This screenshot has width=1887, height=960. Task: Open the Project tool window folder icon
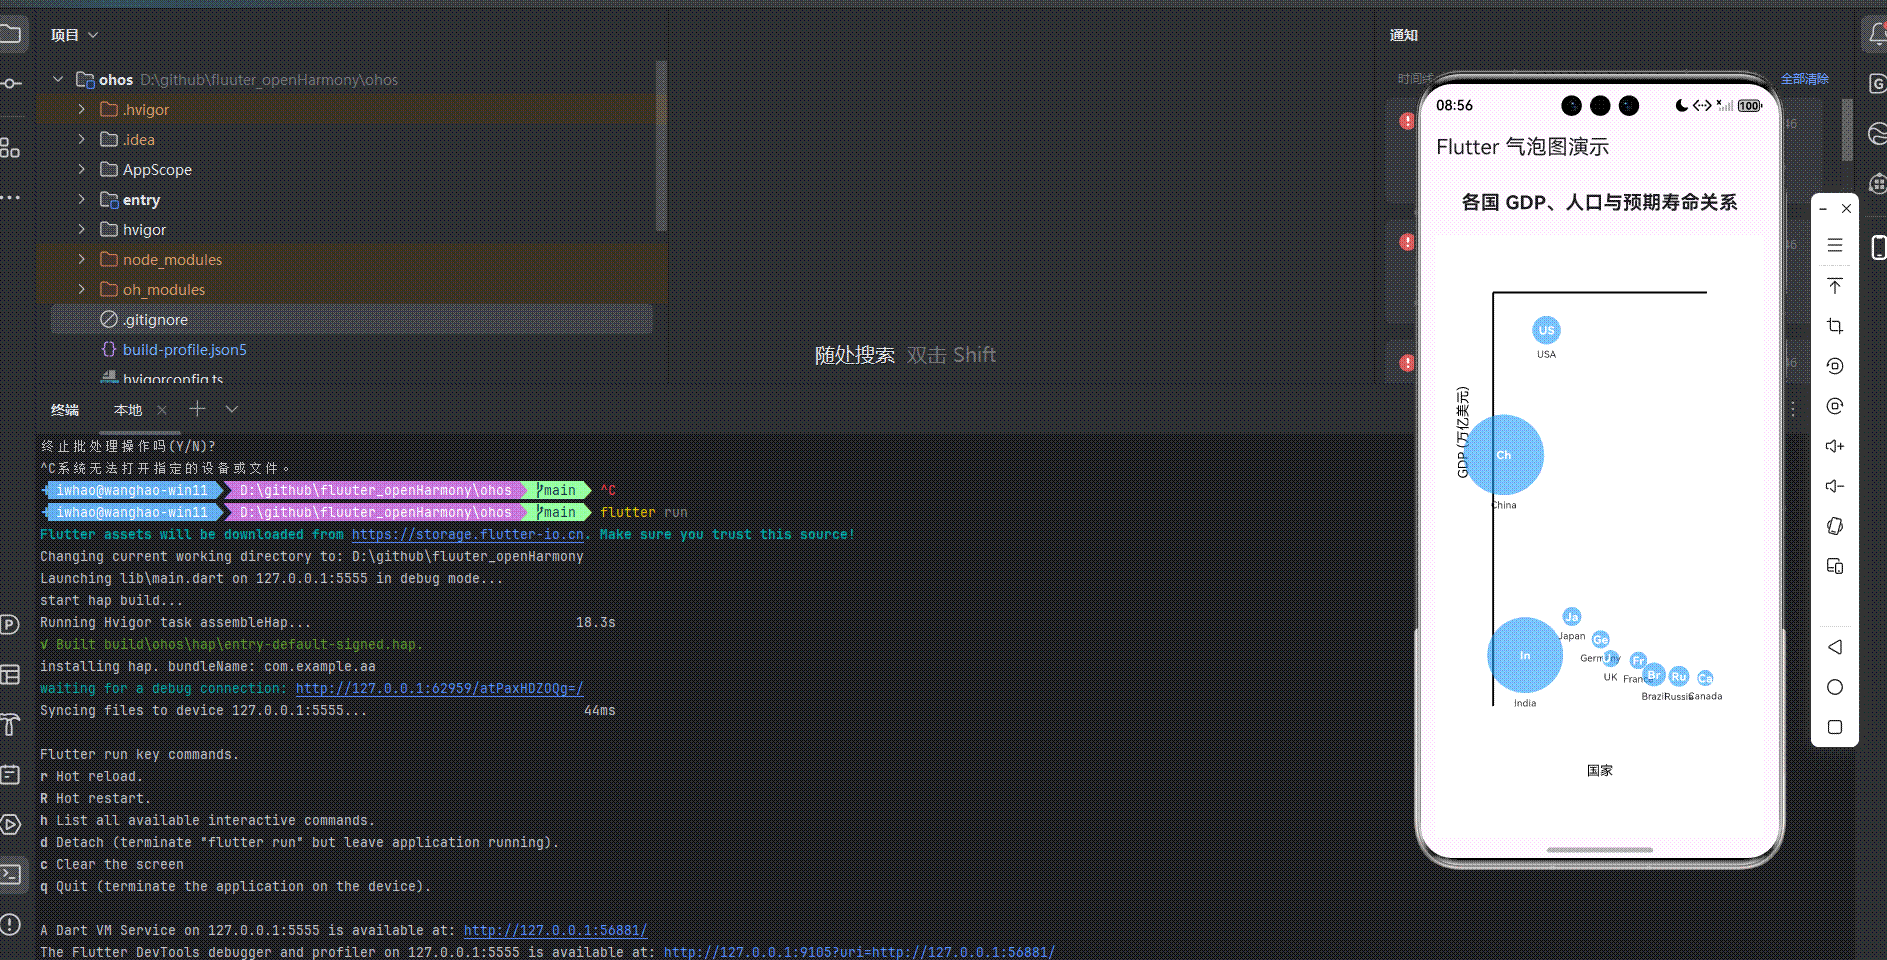point(10,35)
